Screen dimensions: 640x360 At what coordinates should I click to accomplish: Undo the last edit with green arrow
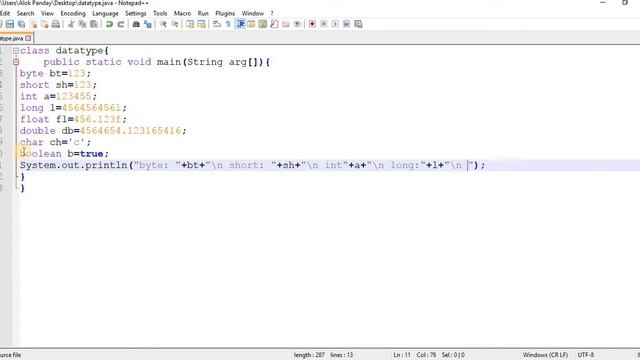pos(109,24)
